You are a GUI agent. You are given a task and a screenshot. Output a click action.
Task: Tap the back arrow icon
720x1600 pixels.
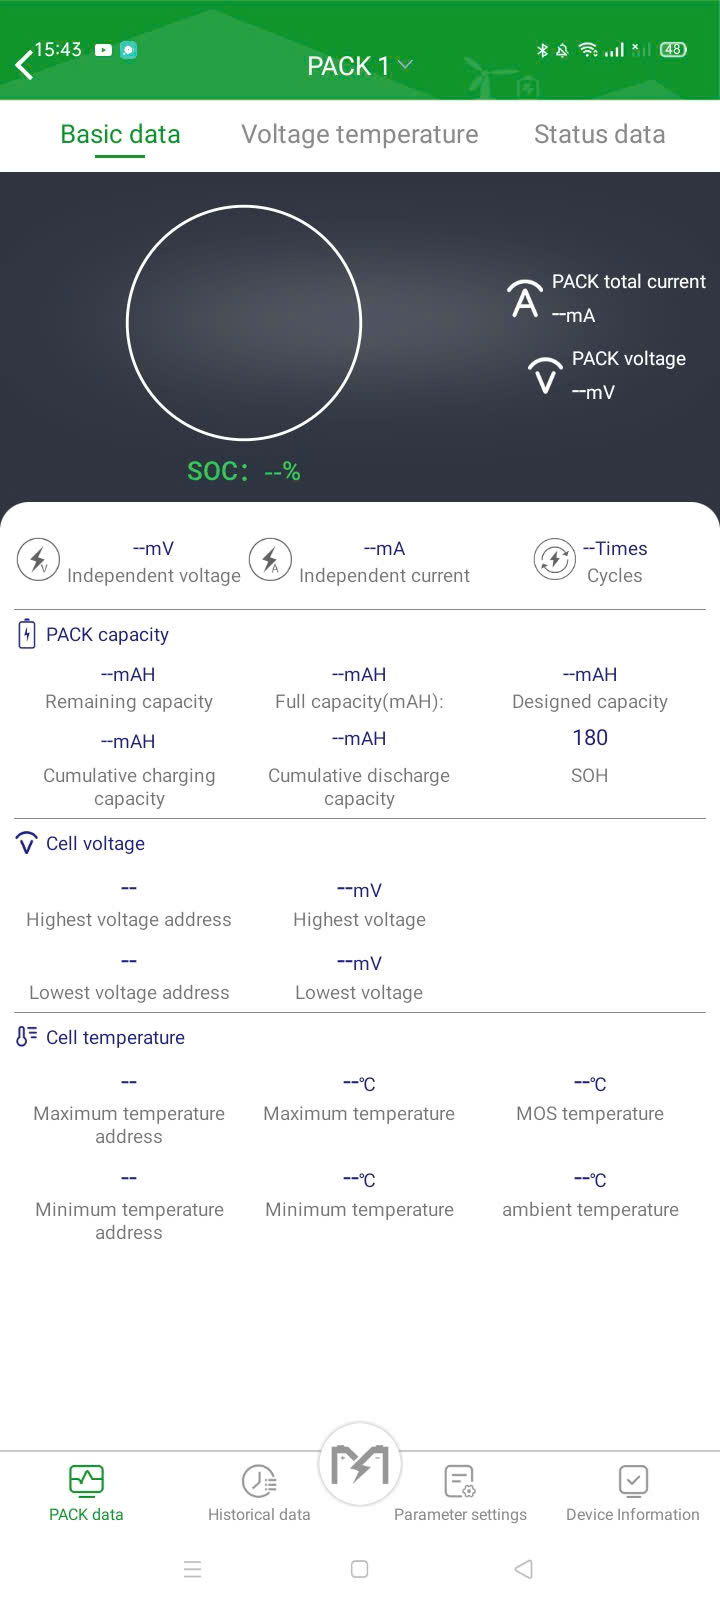click(x=25, y=66)
